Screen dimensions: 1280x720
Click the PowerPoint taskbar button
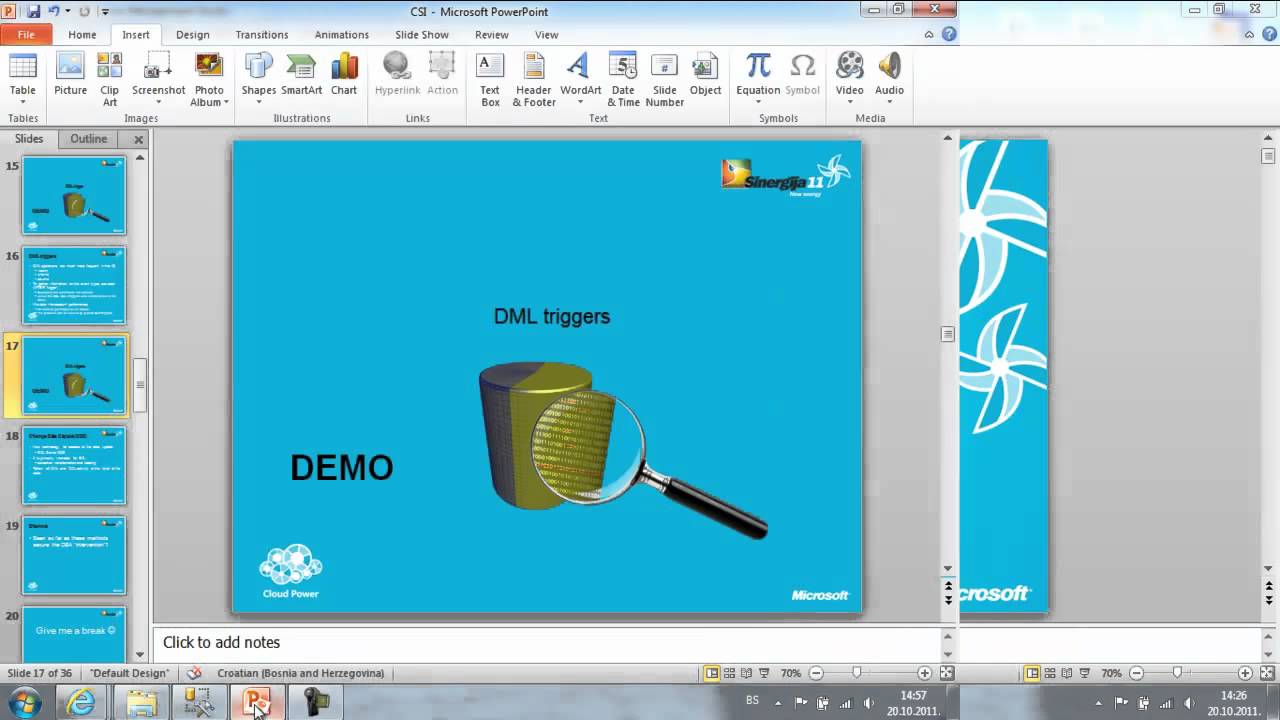(257, 702)
